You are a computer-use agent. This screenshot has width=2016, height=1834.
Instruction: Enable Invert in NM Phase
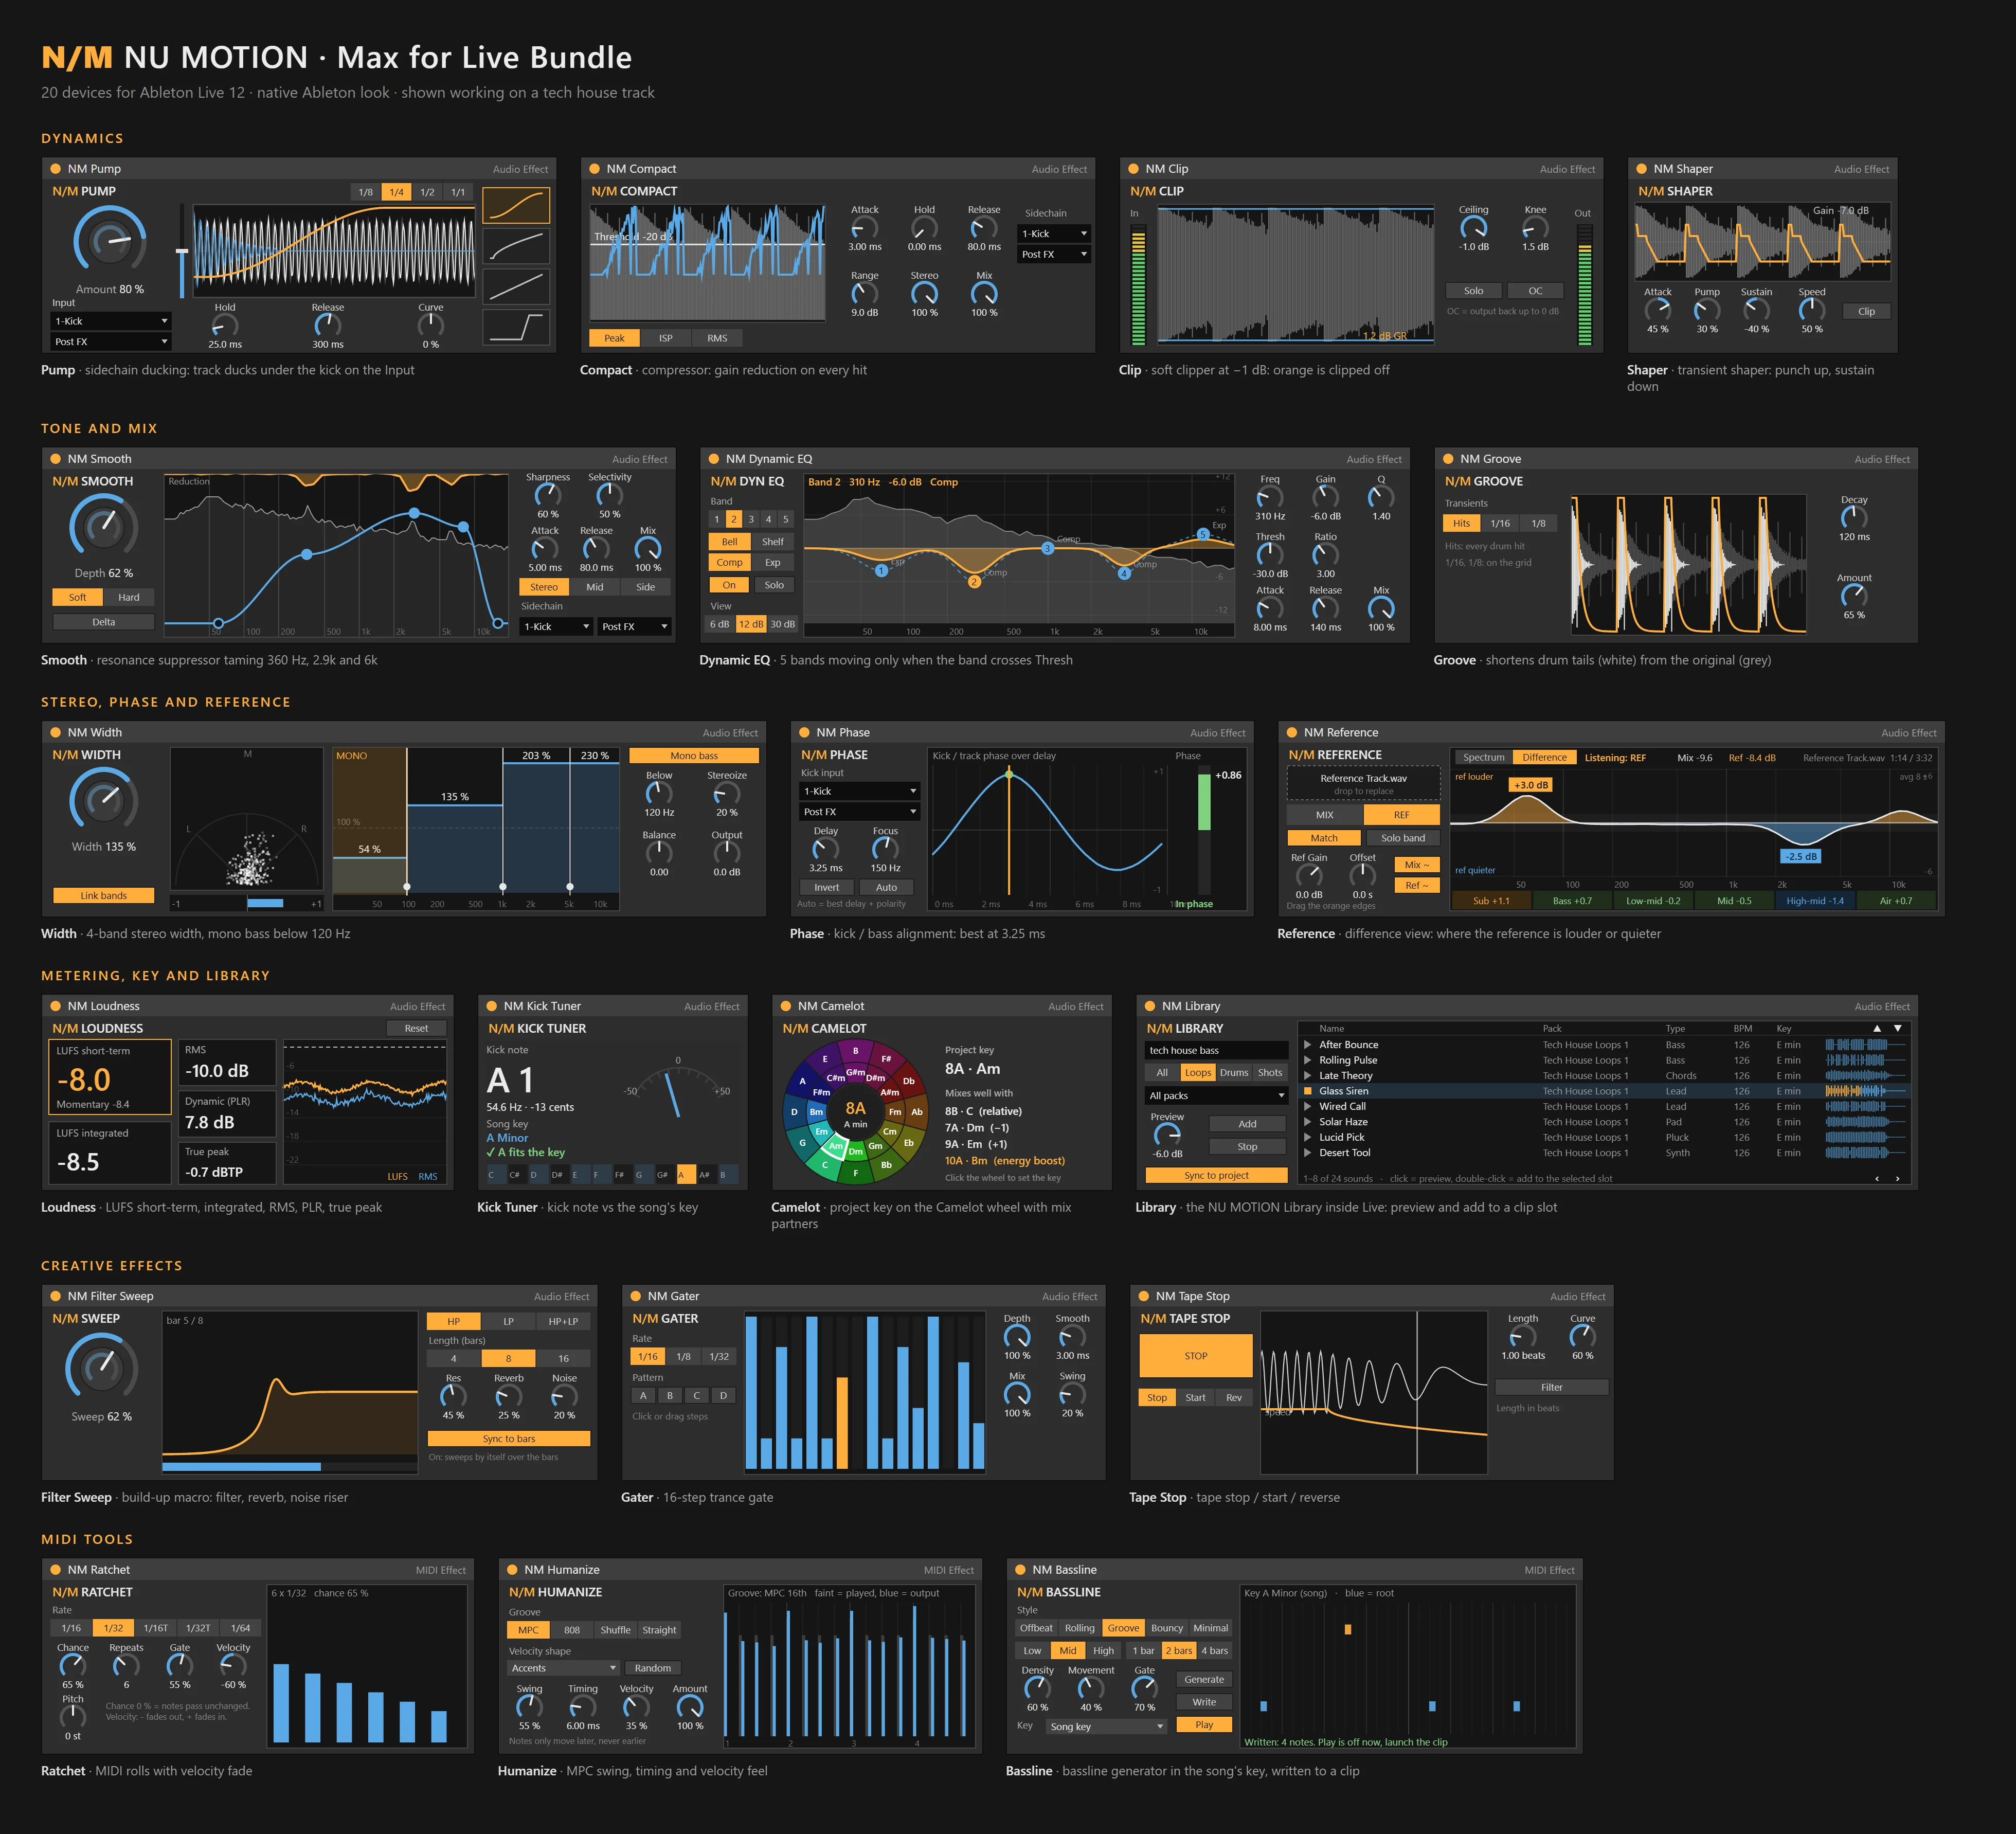coord(827,887)
